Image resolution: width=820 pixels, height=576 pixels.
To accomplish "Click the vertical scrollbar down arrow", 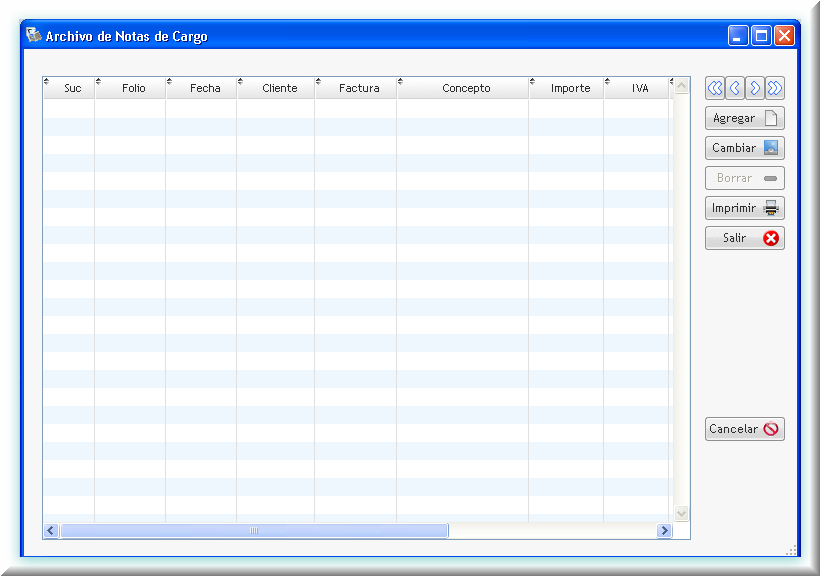I will [x=681, y=513].
